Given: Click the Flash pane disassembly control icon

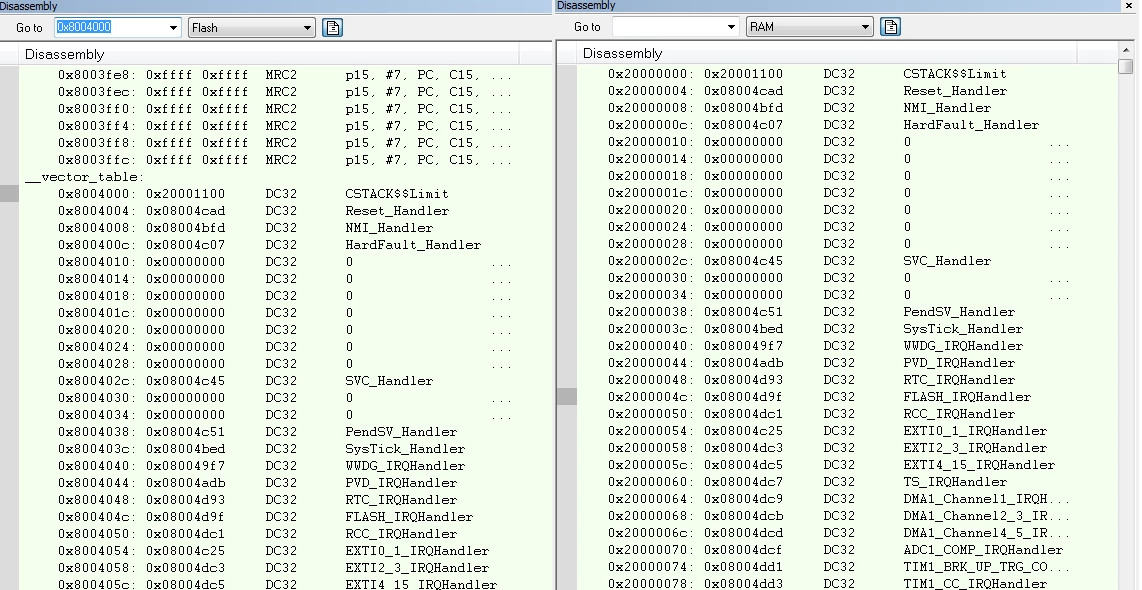Looking at the screenshot, I should pyautogui.click(x=333, y=28).
